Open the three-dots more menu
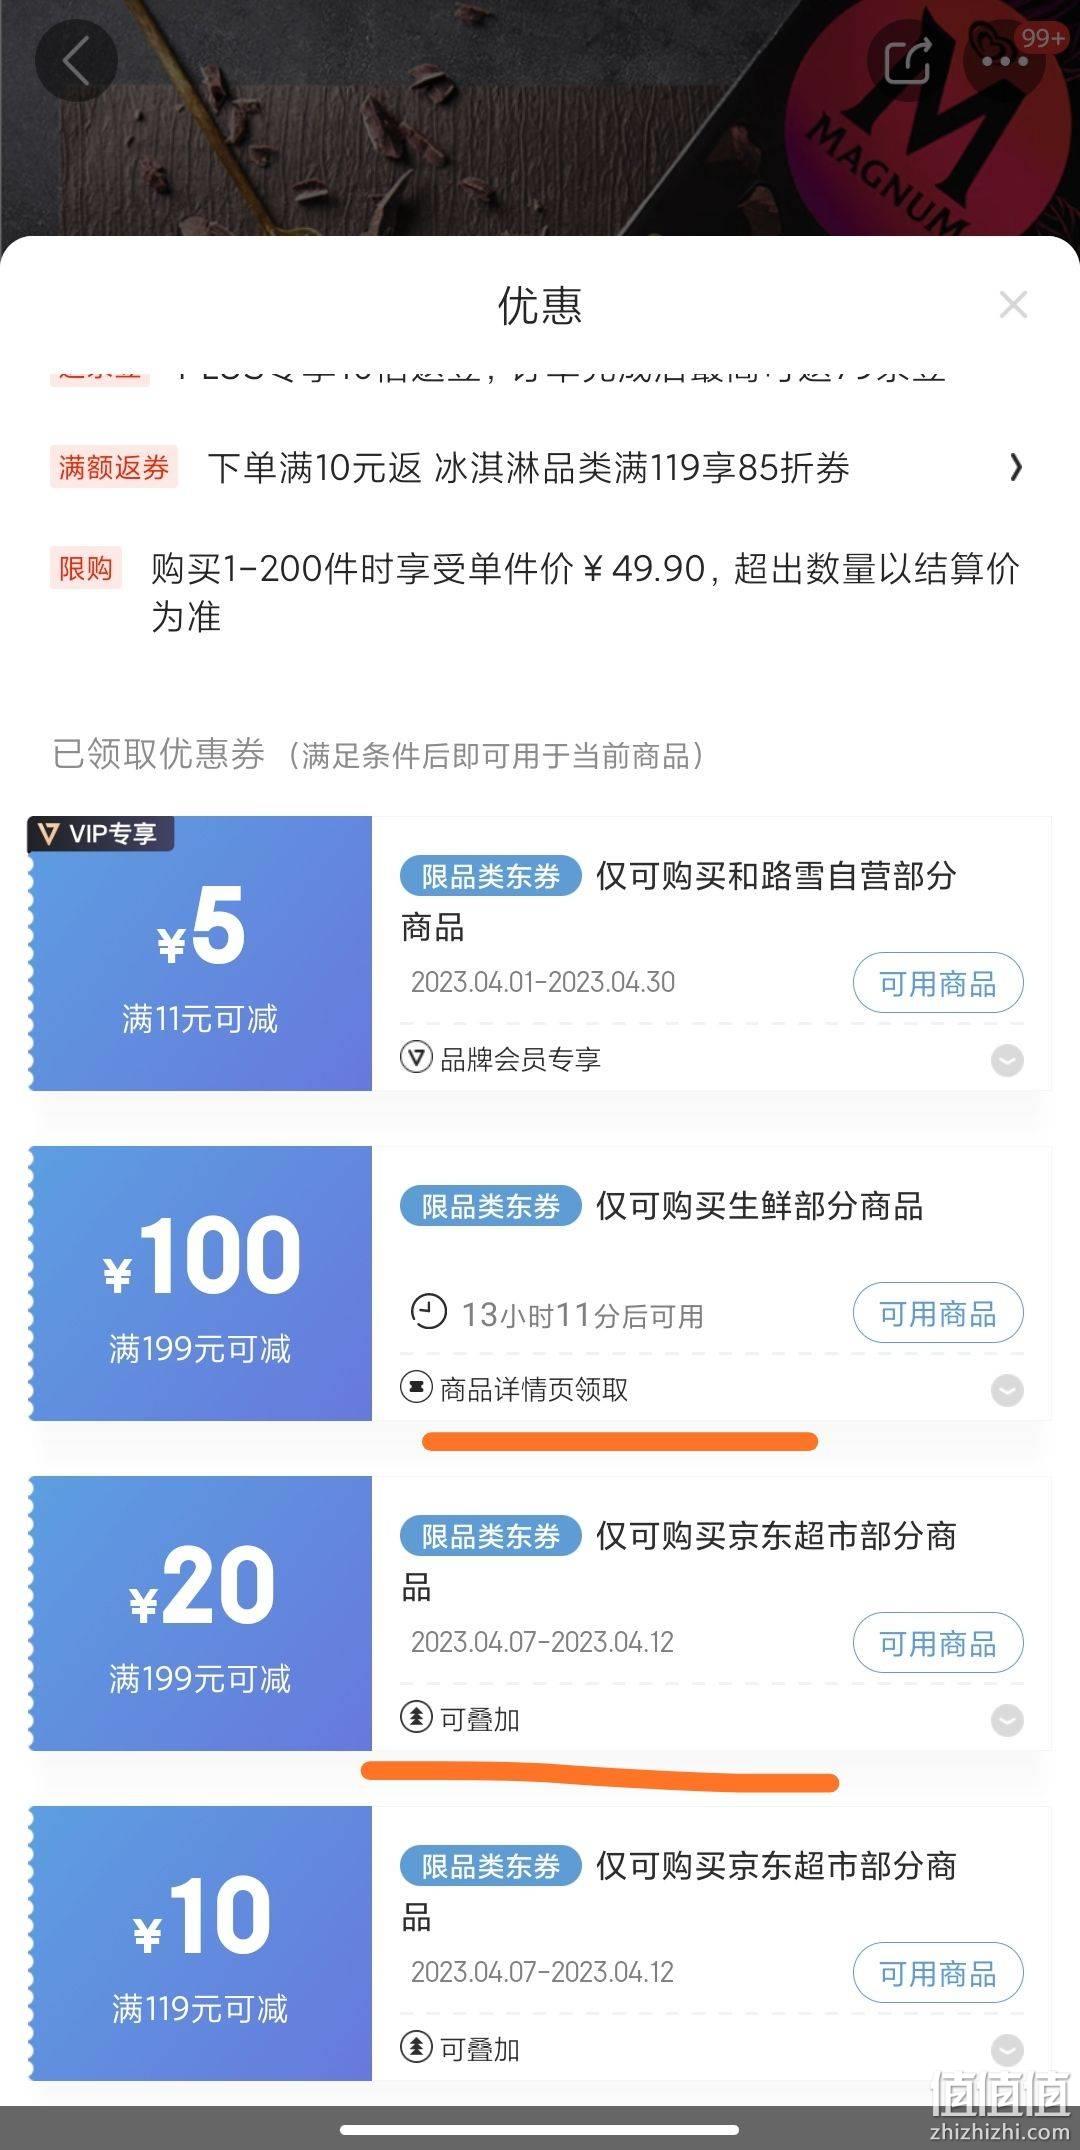 click(x=1004, y=60)
